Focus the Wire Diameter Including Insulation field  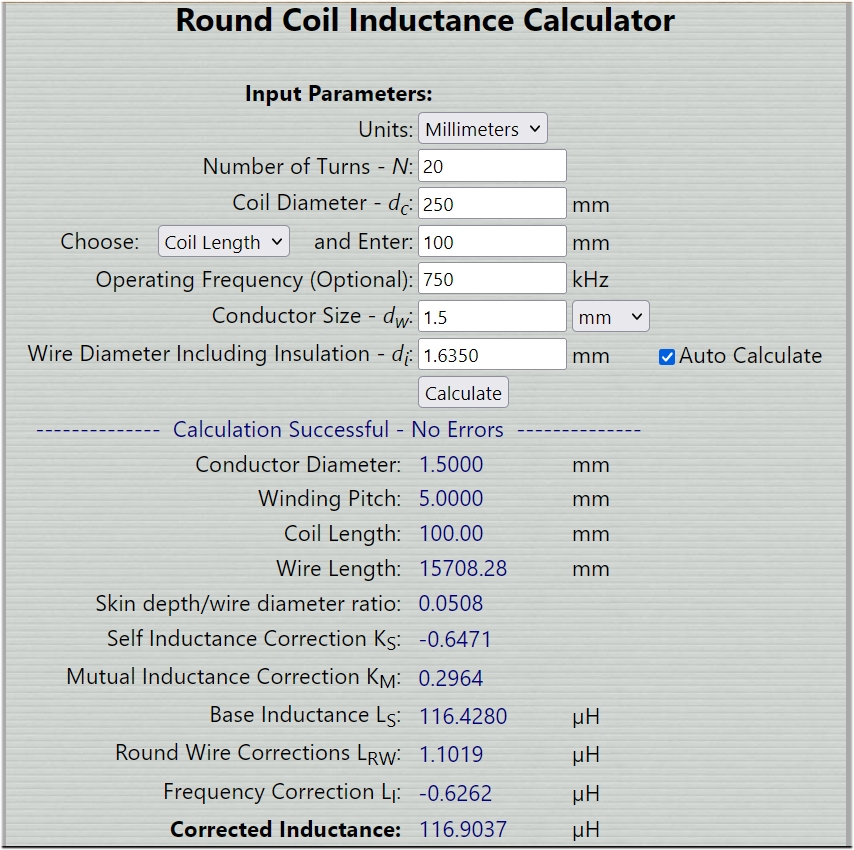coord(492,355)
